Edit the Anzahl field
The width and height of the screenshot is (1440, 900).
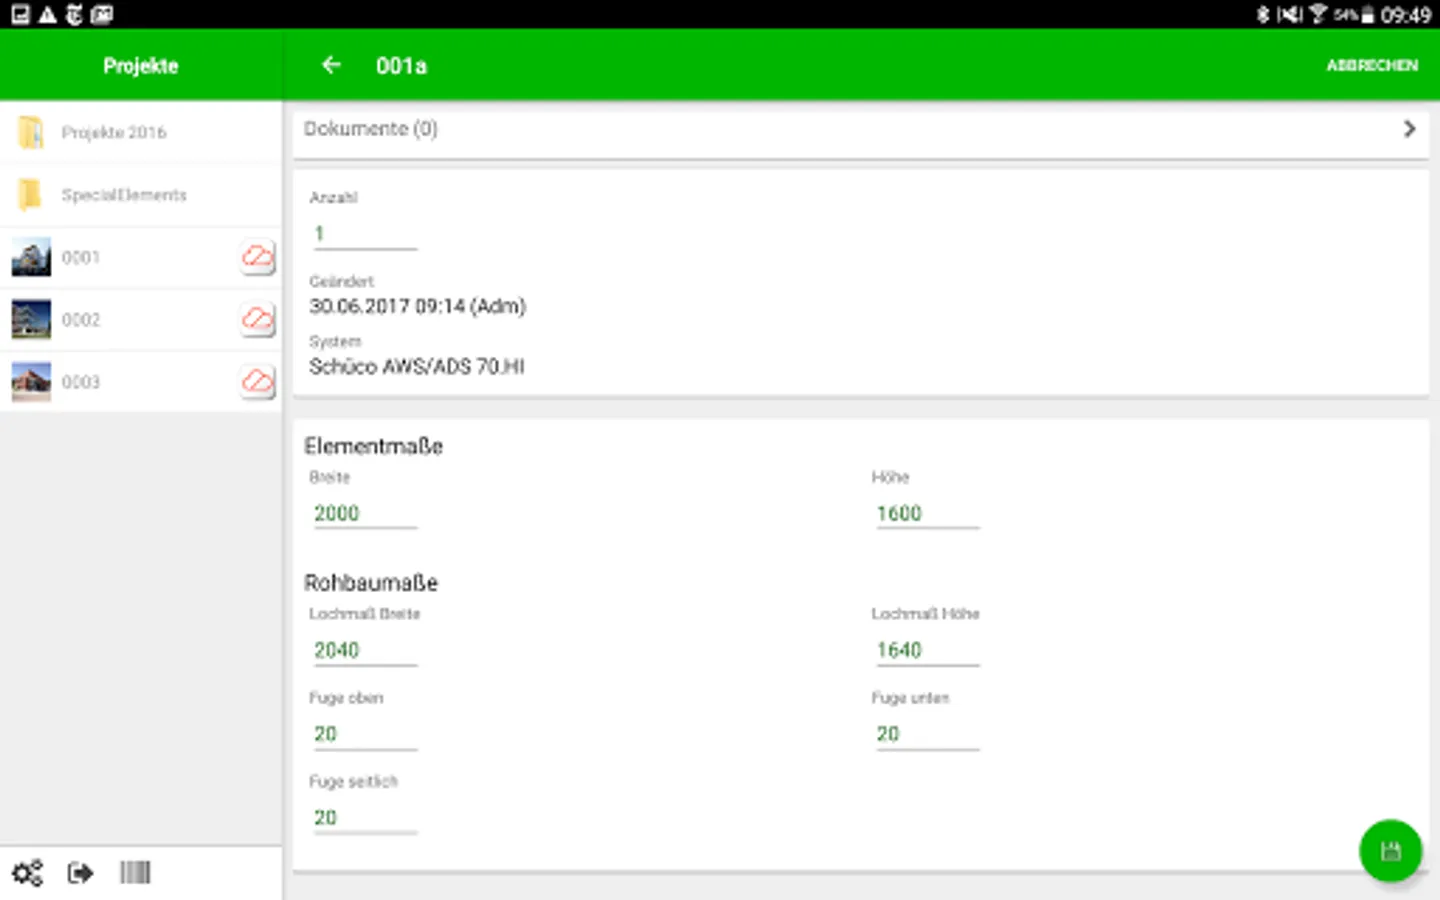pos(364,234)
